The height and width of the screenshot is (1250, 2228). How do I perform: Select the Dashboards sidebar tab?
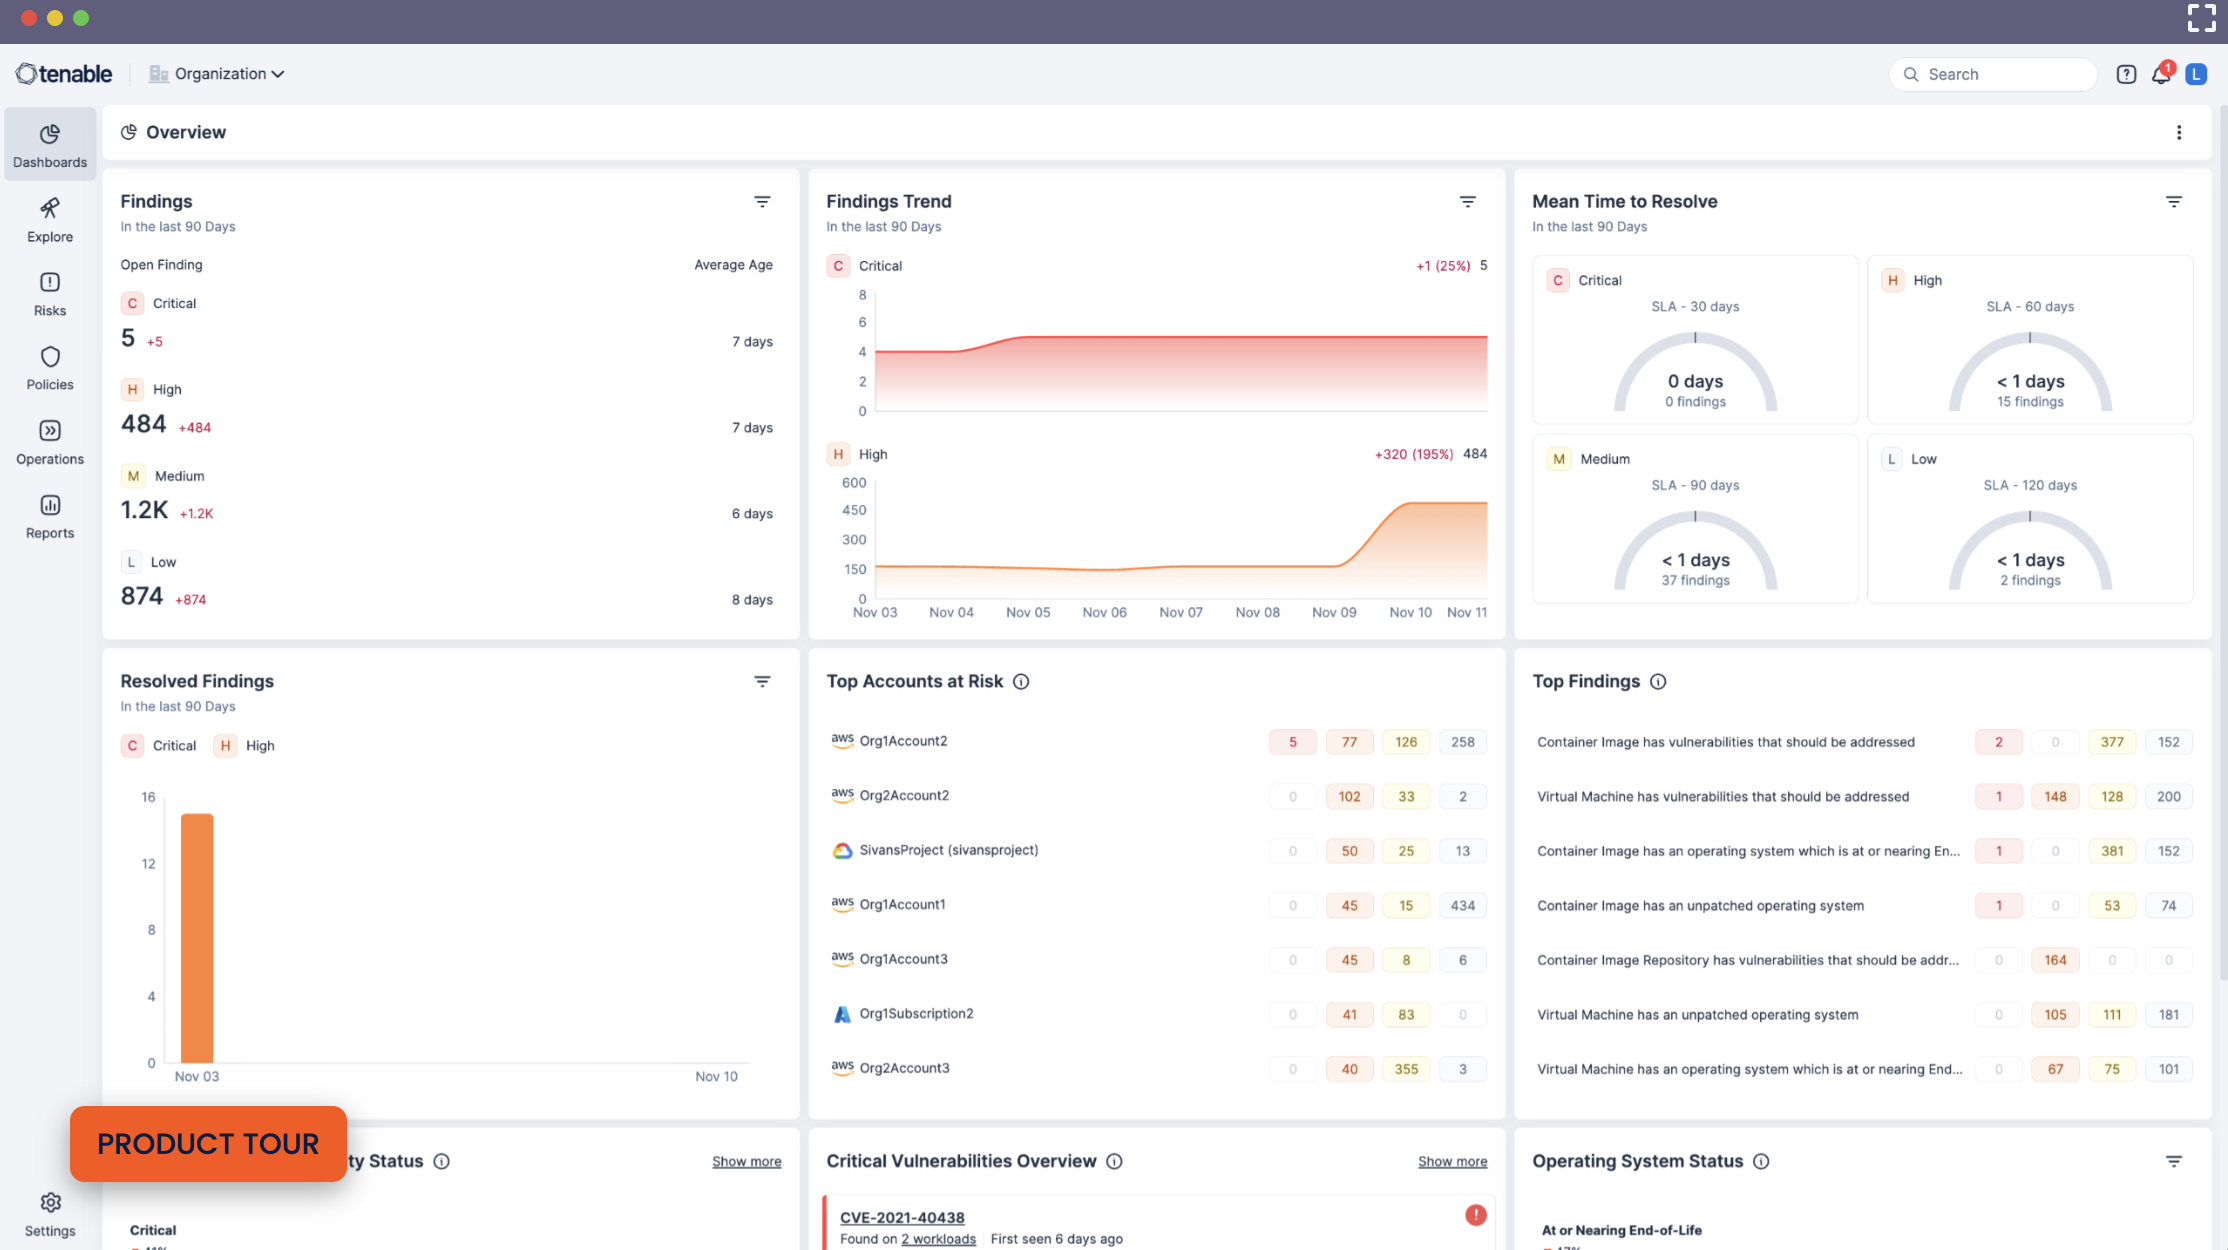(x=50, y=145)
